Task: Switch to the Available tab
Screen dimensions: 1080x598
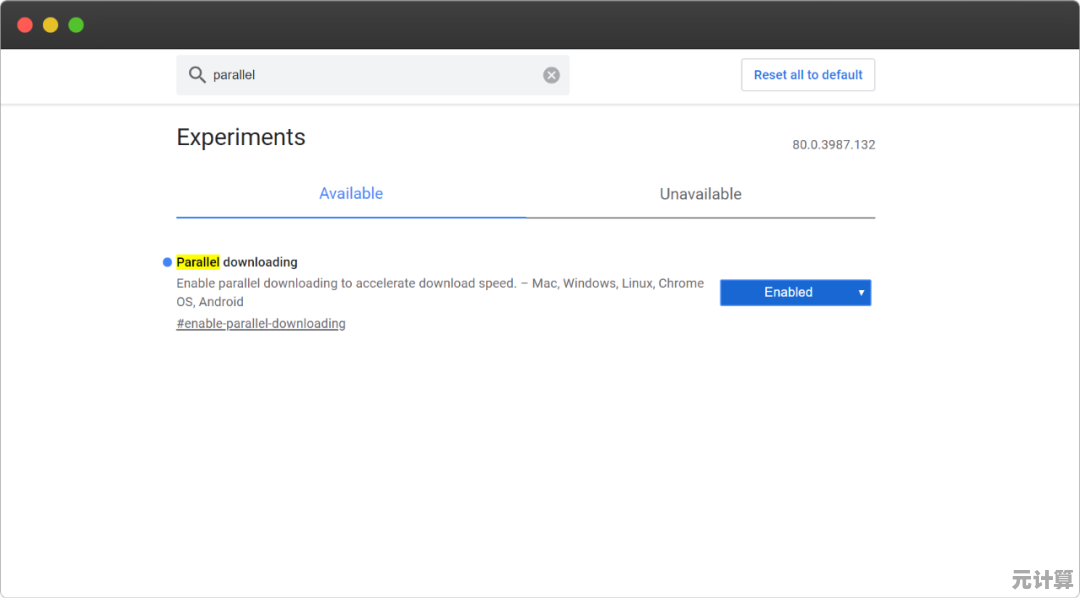Action: (x=351, y=194)
